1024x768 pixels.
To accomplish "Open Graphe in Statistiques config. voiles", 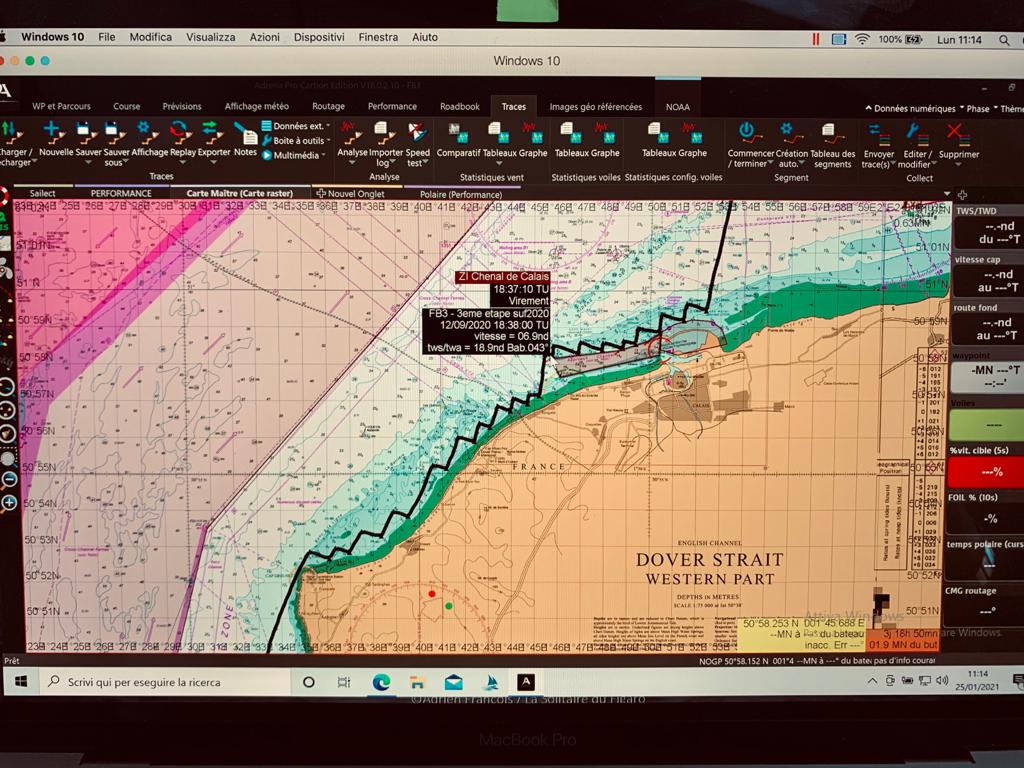I will click(x=692, y=133).
